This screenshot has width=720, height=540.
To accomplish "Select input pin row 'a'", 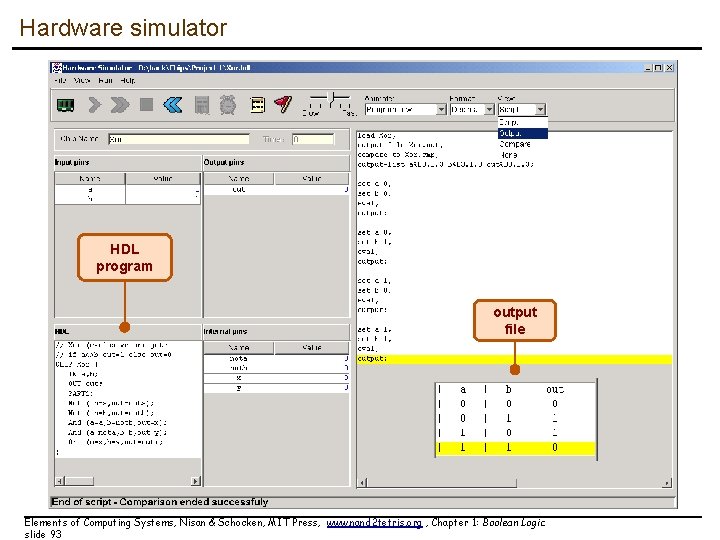I will coord(127,189).
